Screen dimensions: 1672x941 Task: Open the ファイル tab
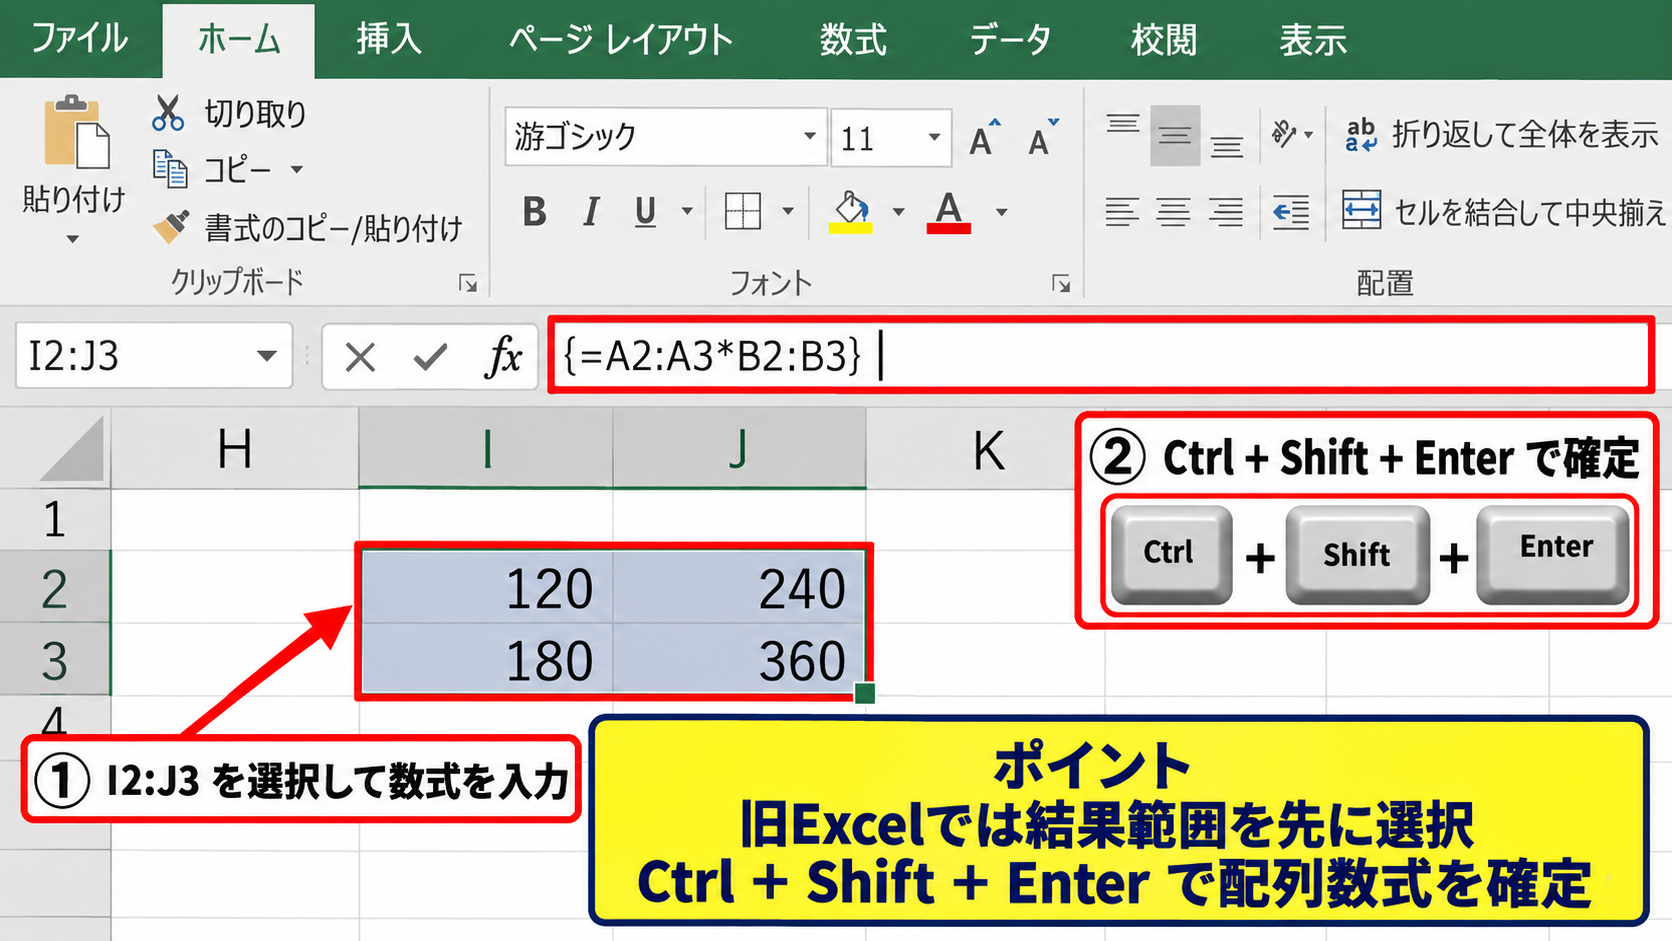(79, 39)
